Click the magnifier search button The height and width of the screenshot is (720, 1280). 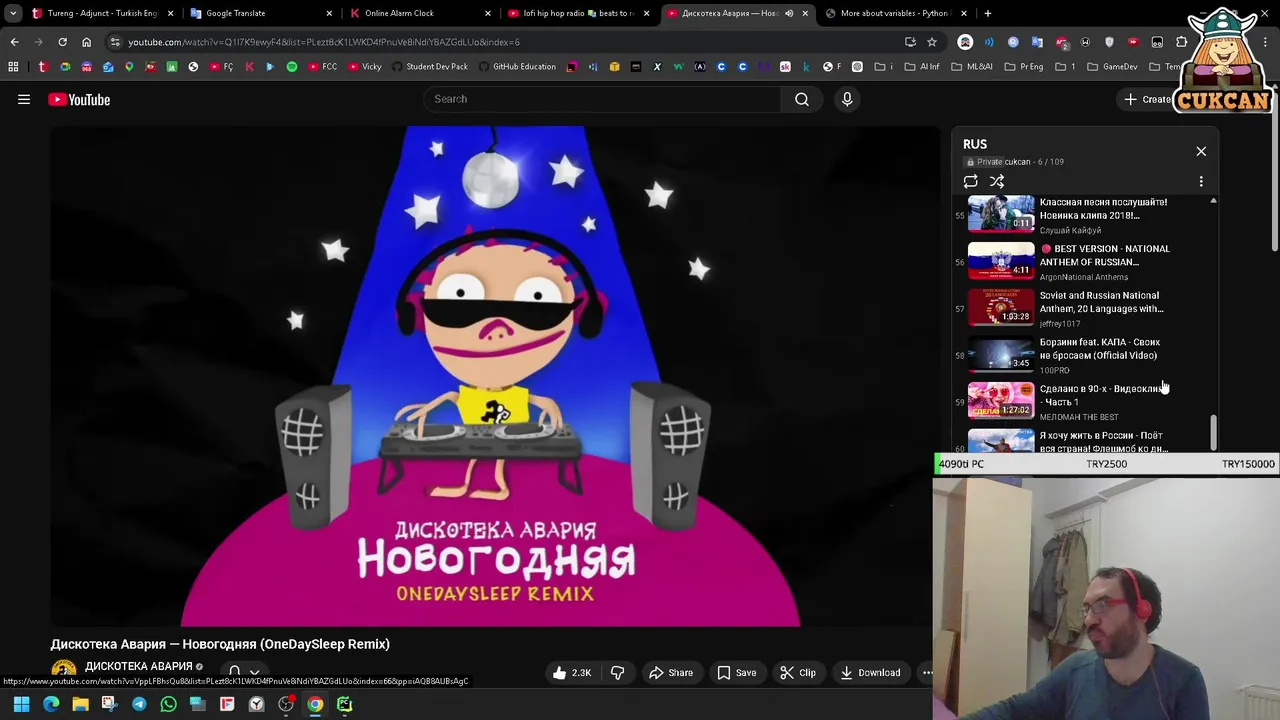tap(802, 99)
